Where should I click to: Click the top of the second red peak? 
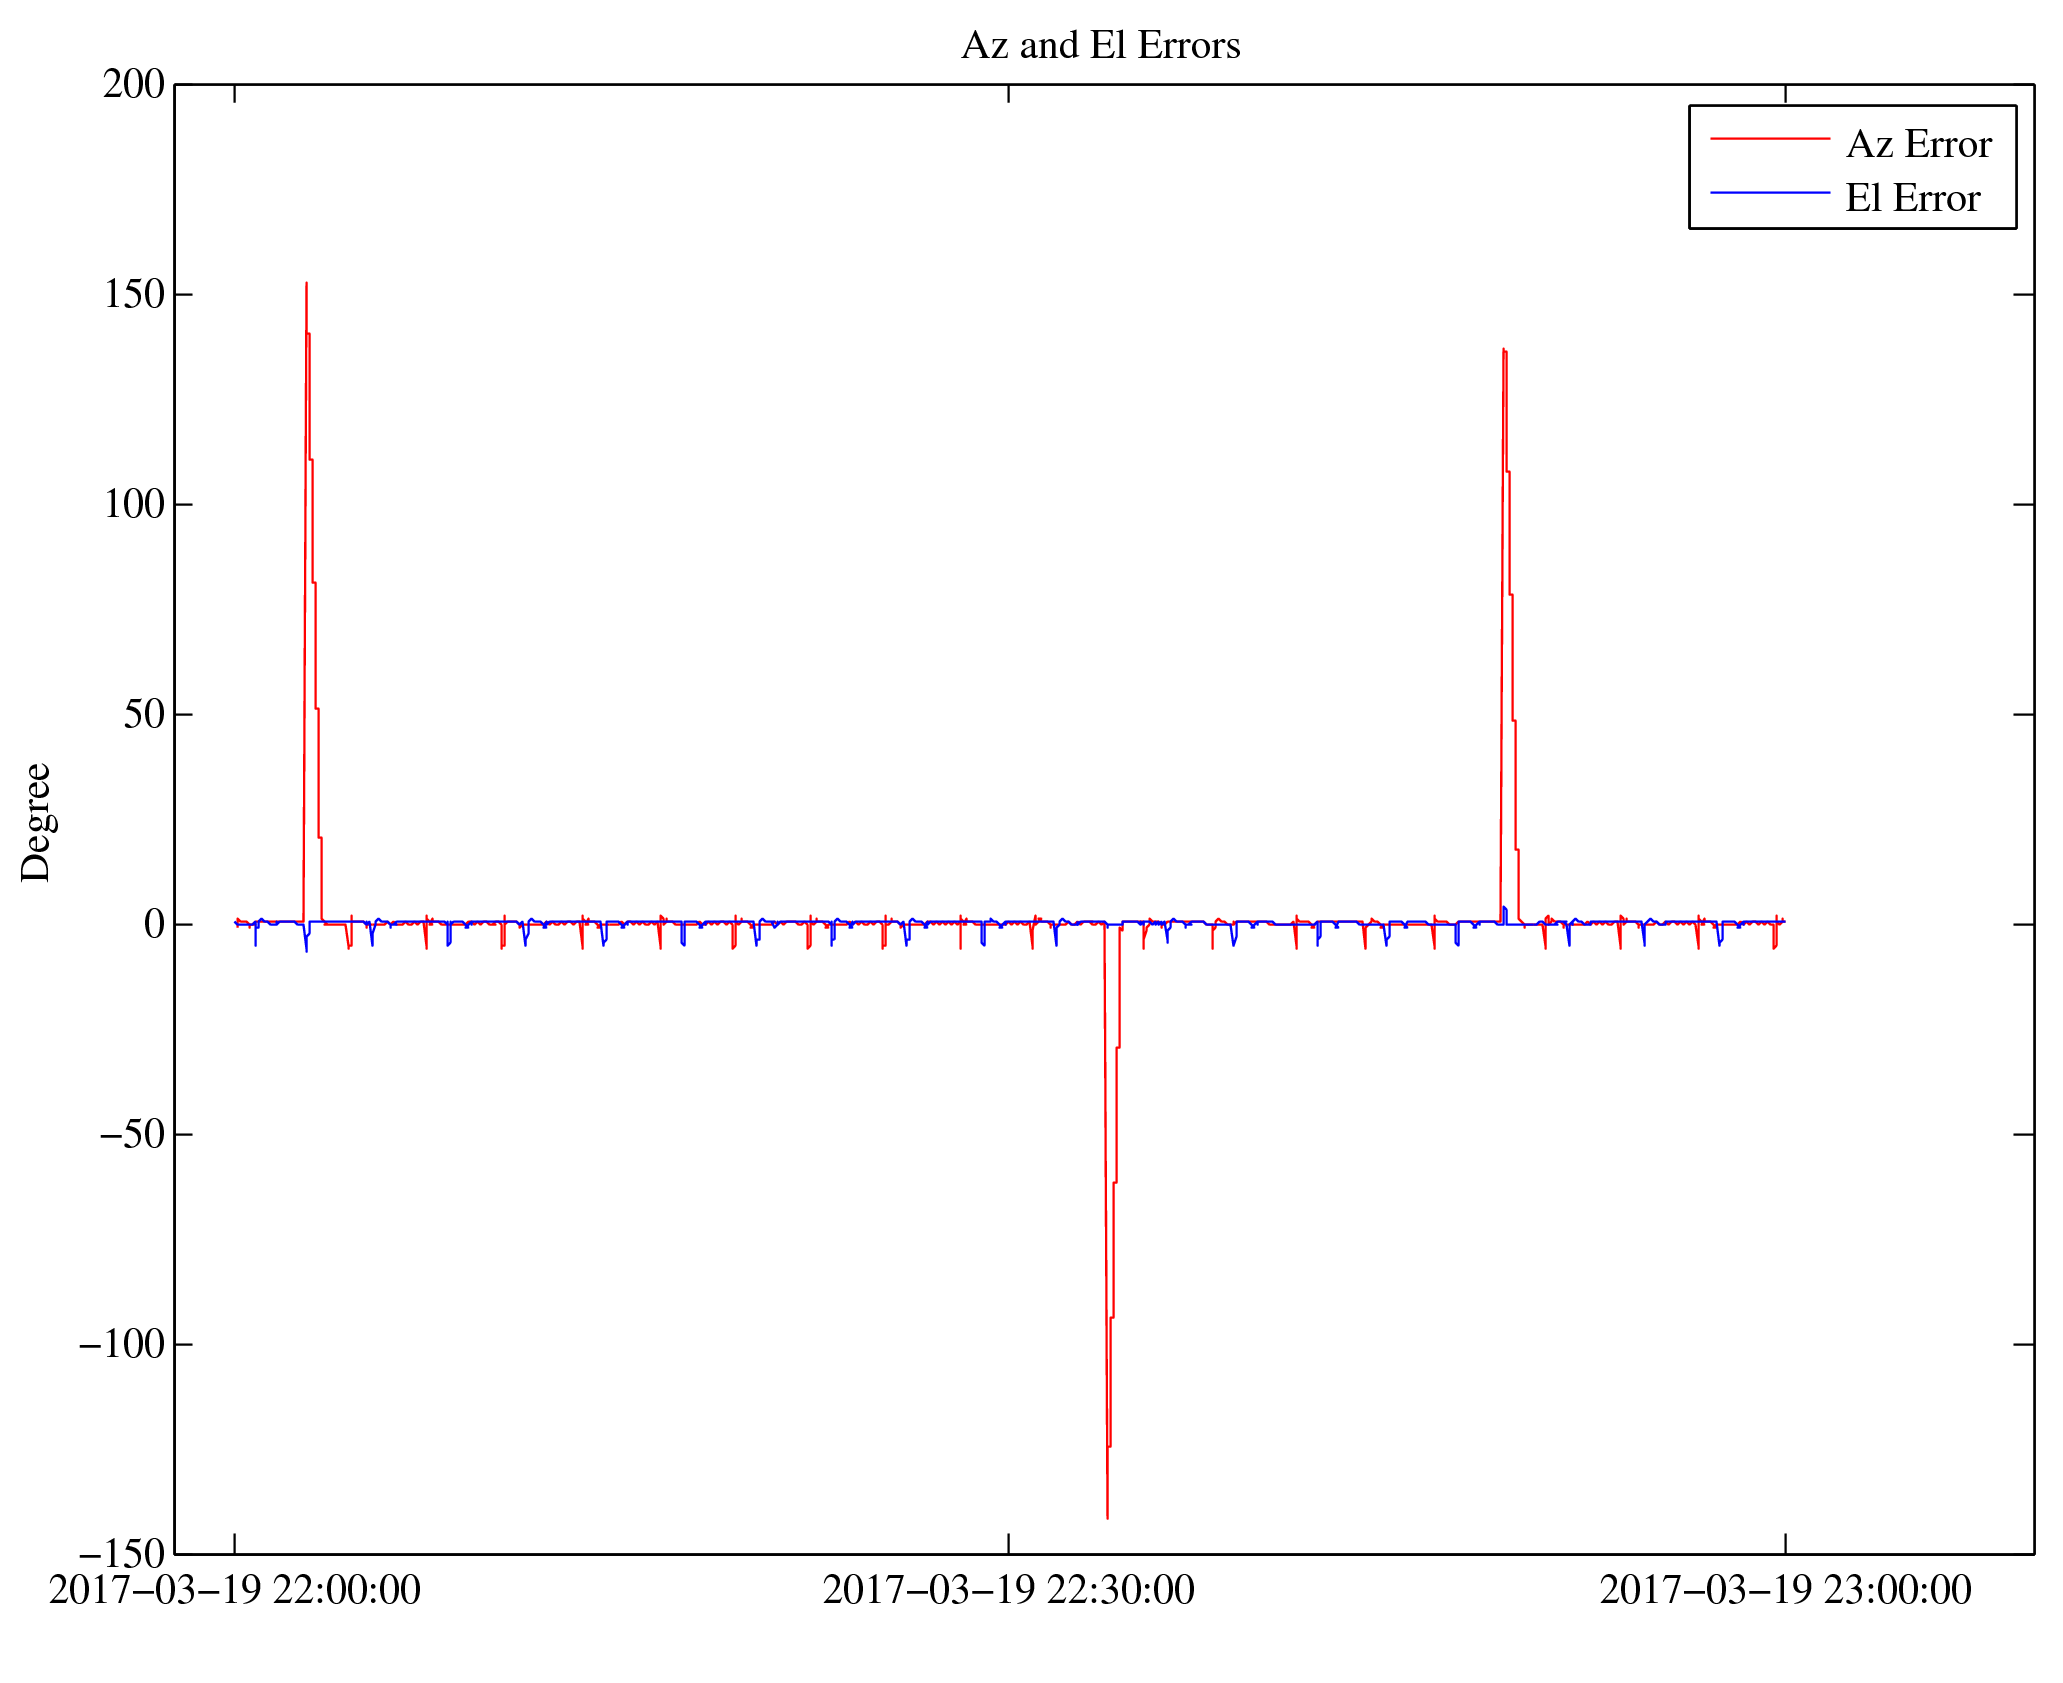coord(1503,350)
